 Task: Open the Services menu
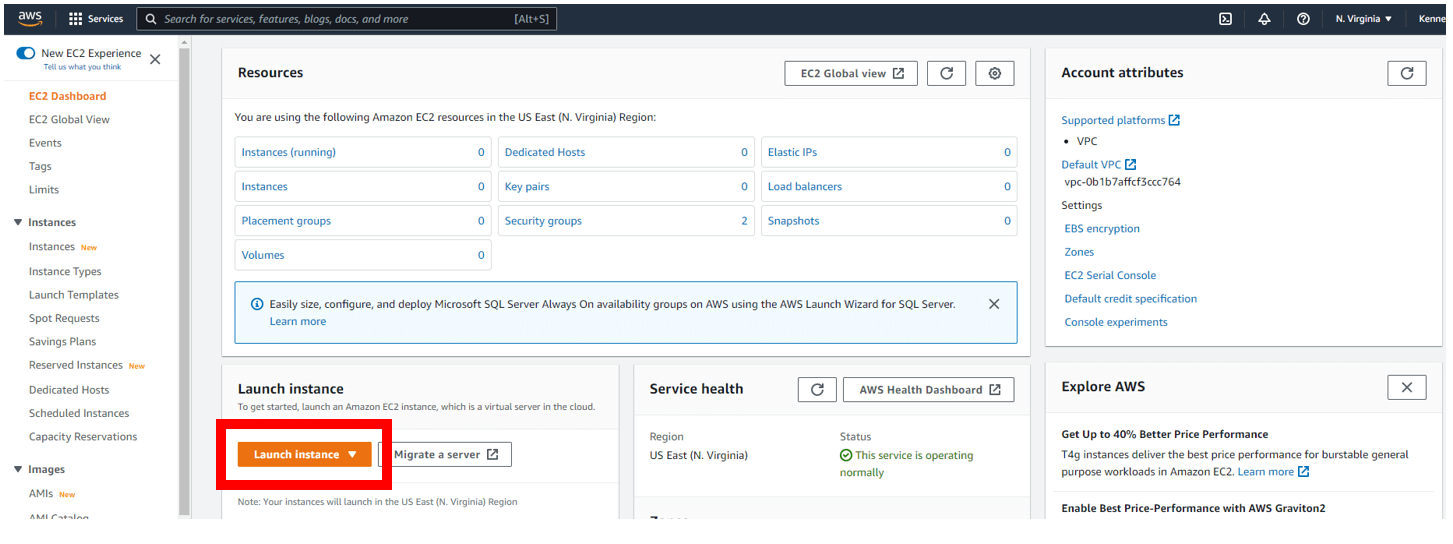(x=96, y=19)
